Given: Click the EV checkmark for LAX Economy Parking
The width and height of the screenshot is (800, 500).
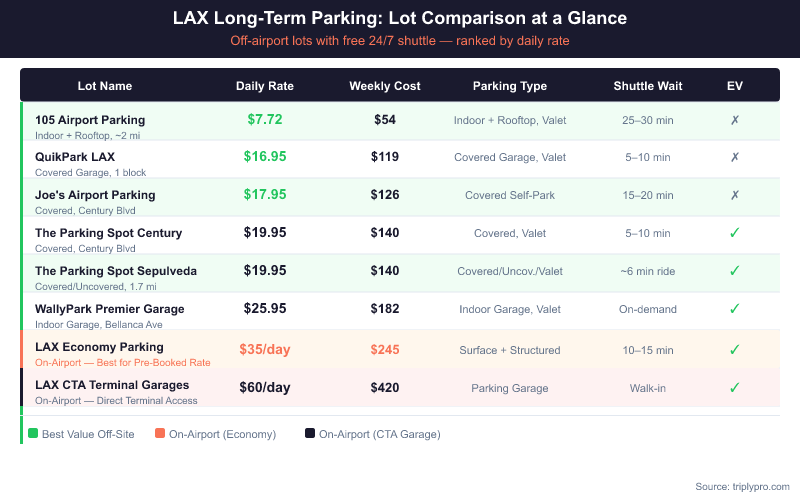Looking at the screenshot, I should pos(734,350).
